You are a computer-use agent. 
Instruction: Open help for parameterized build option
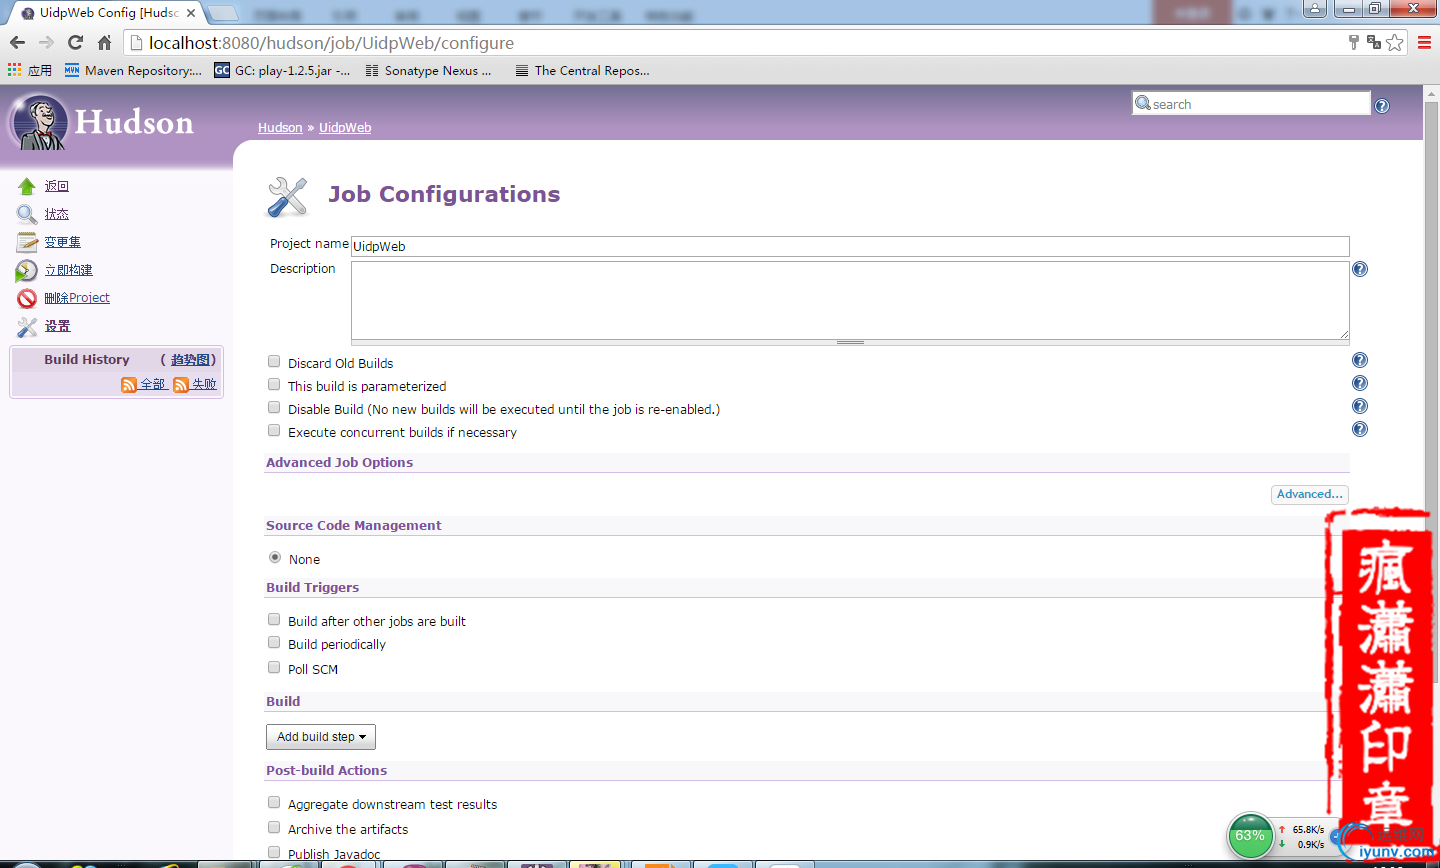coord(1360,383)
